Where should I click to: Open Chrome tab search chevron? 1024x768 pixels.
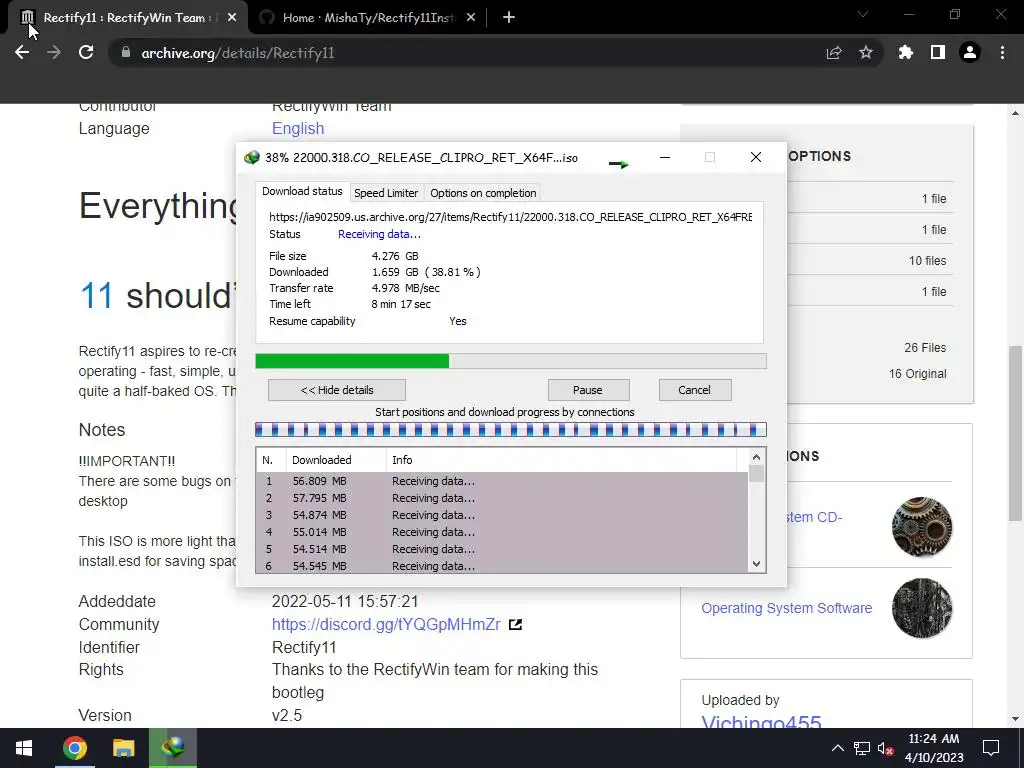tap(863, 14)
